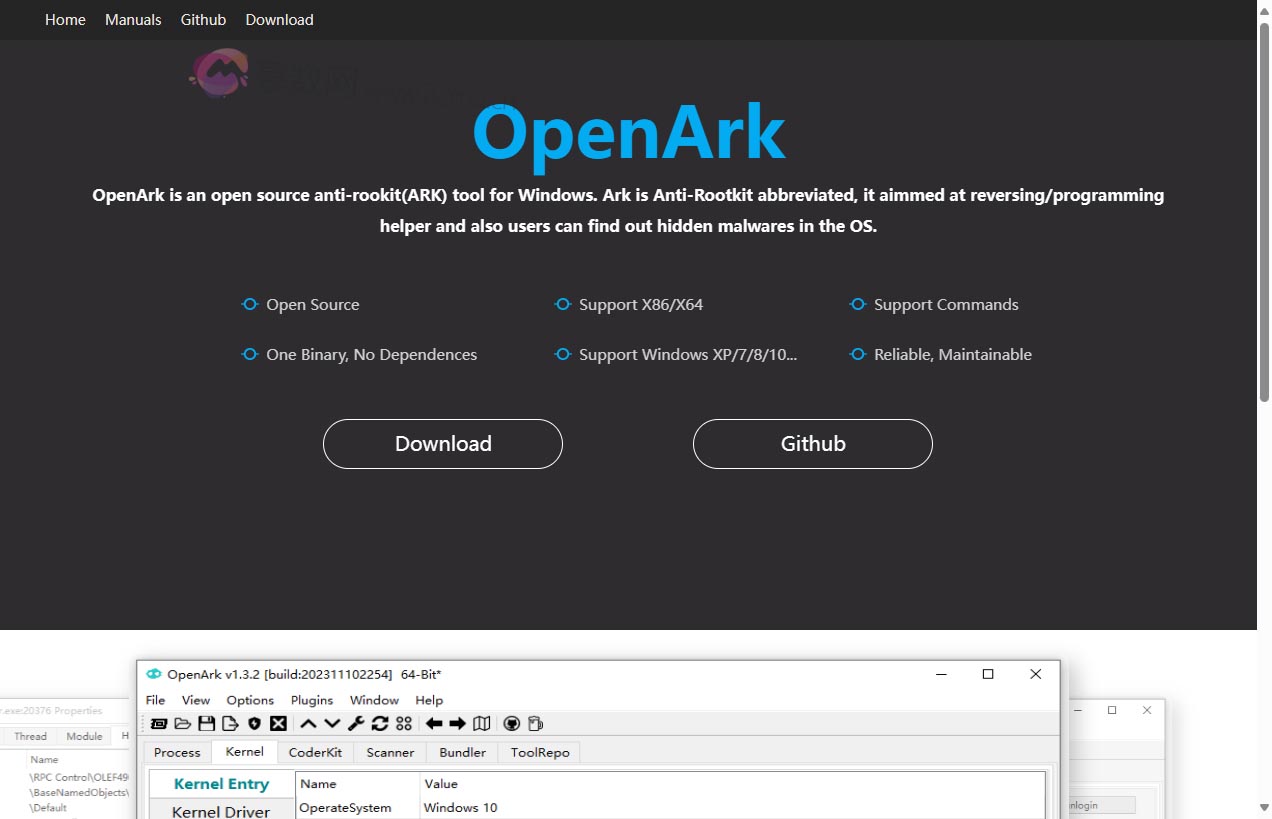Click the package icon at the toolbar's end
This screenshot has width=1272, height=819.
pyautogui.click(x=538, y=723)
